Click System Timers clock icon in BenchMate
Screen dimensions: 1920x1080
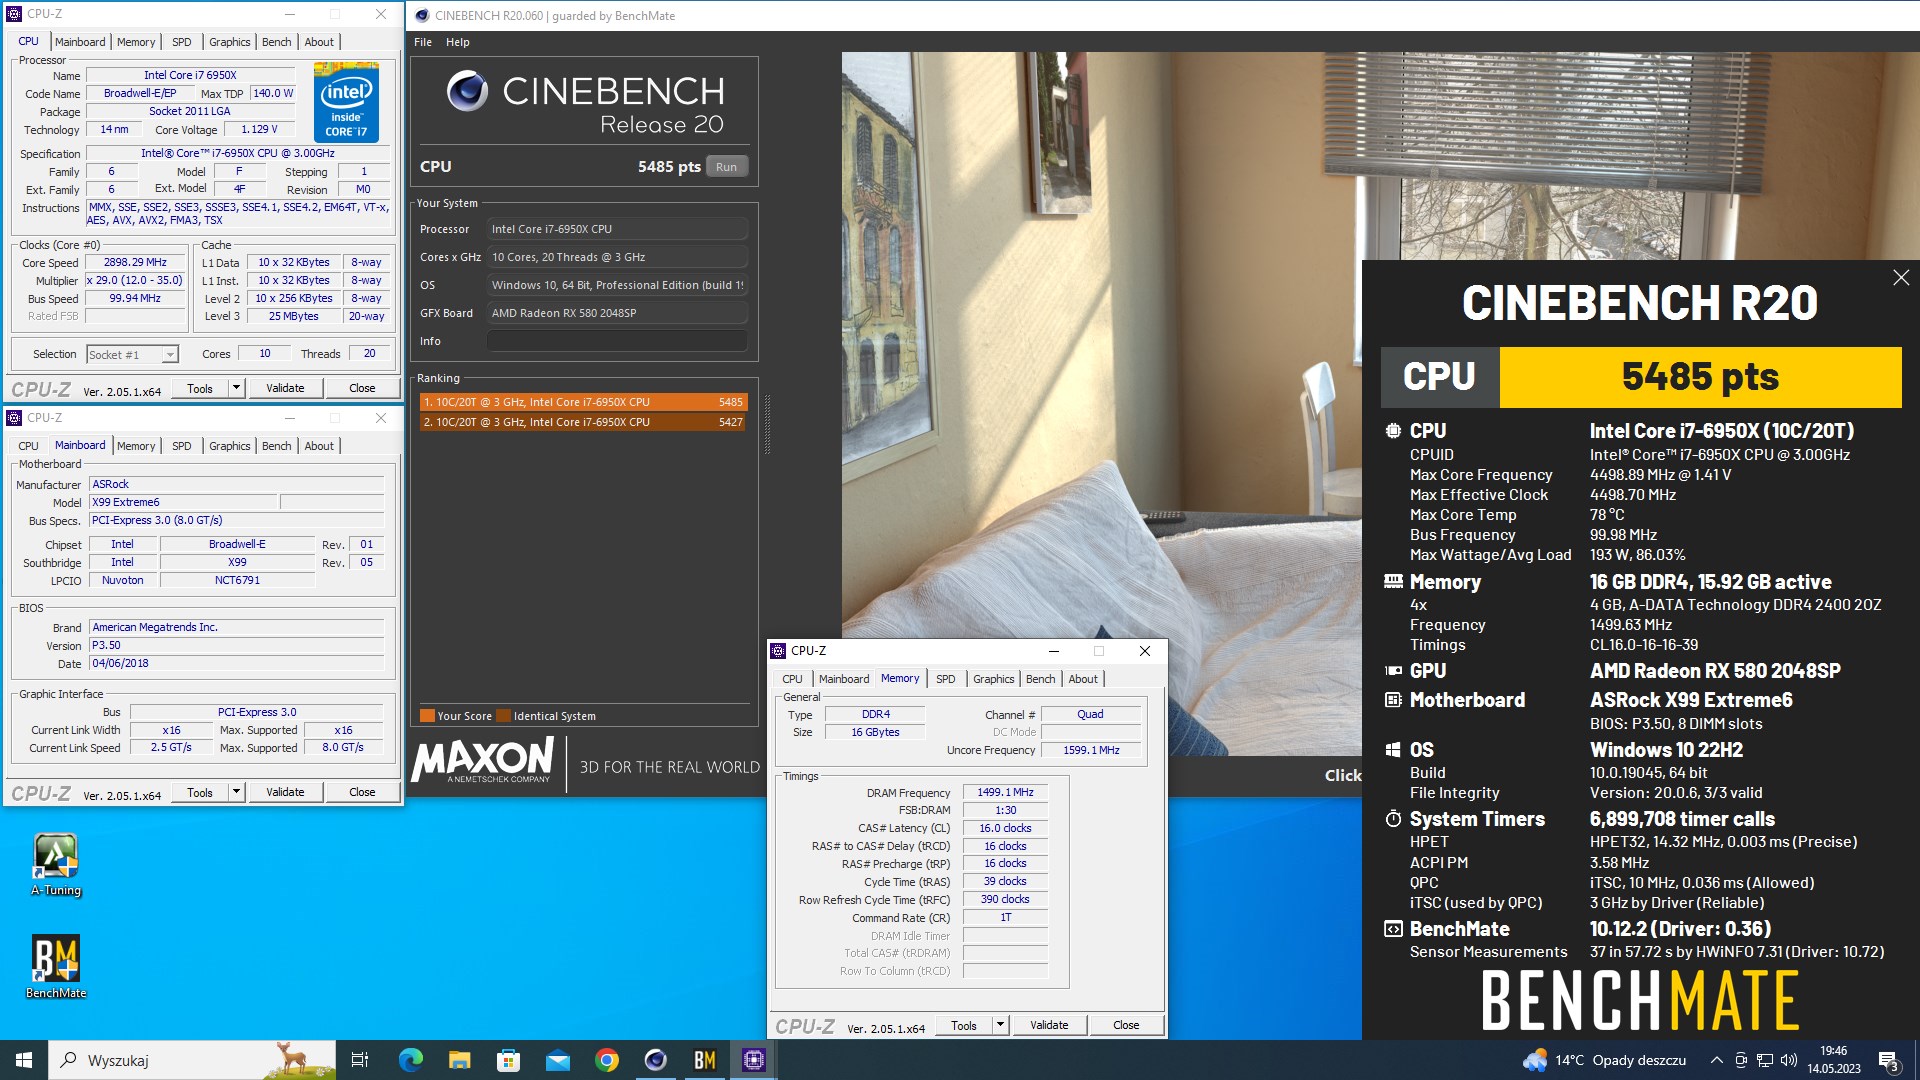[x=1392, y=819]
